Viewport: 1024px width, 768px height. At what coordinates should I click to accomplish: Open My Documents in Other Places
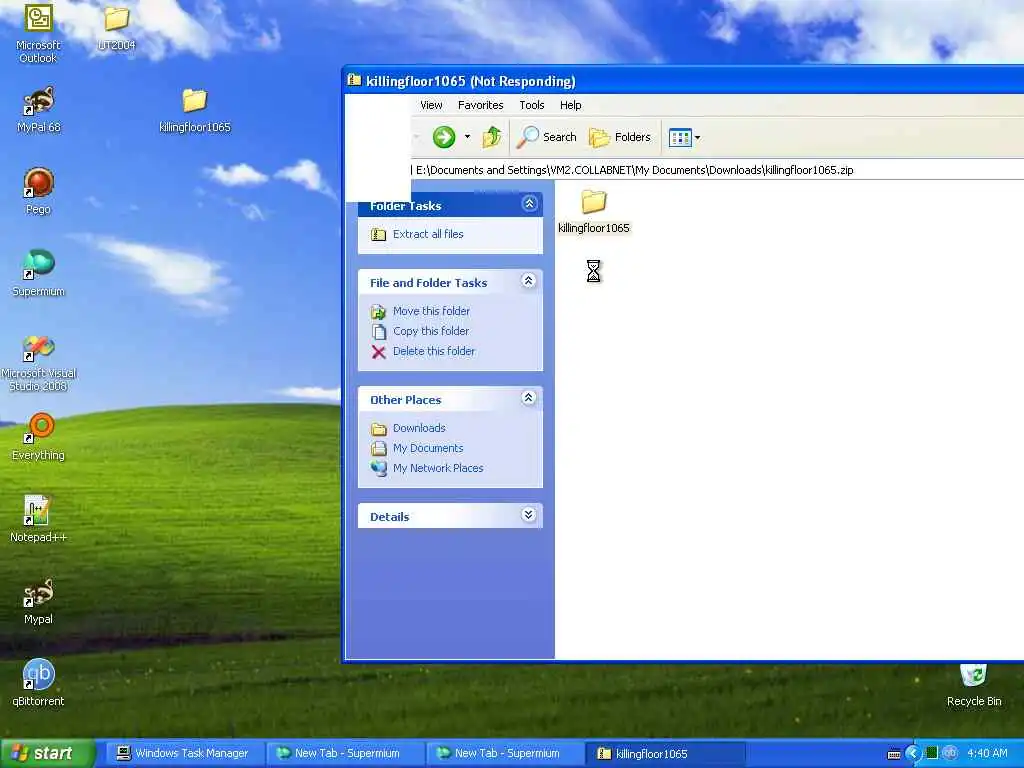coord(428,448)
